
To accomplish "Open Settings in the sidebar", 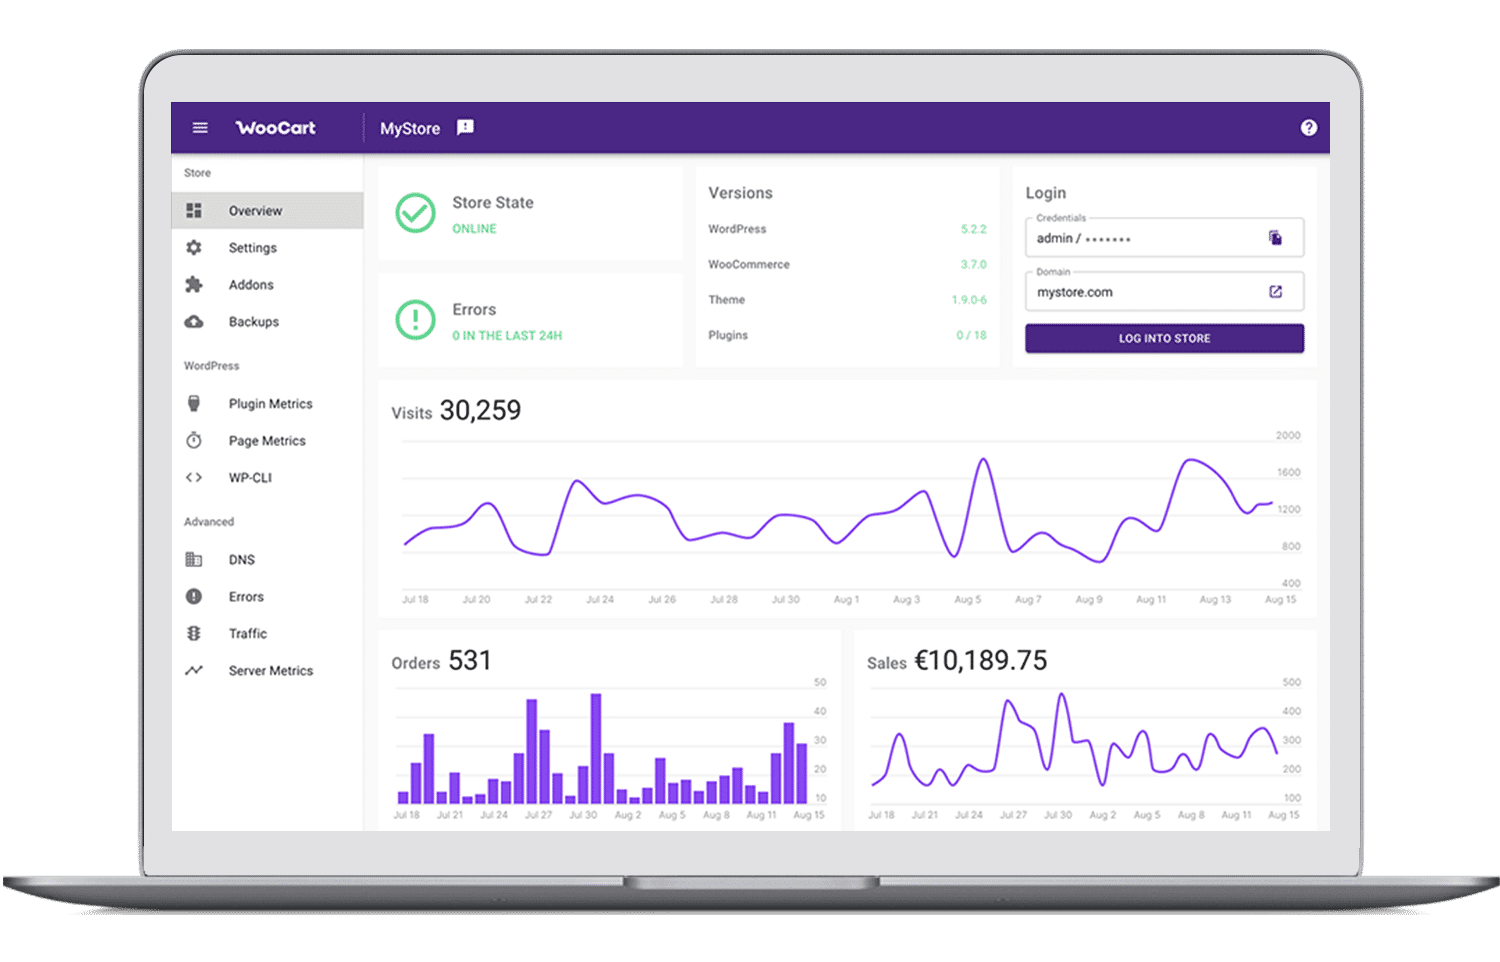I will (x=267, y=247).
